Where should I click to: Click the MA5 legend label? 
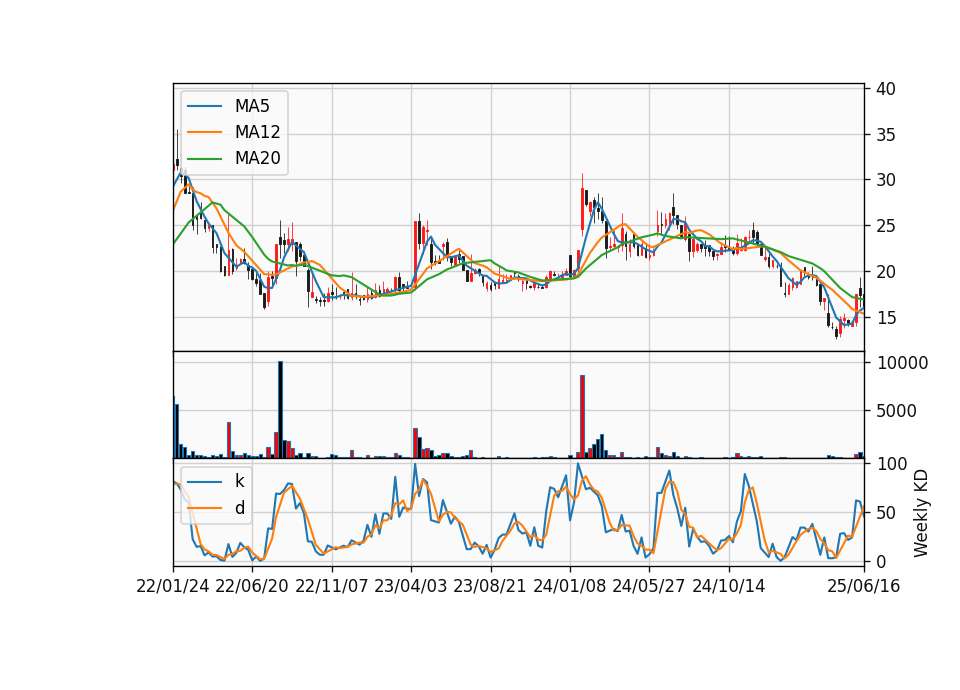pyautogui.click(x=252, y=106)
